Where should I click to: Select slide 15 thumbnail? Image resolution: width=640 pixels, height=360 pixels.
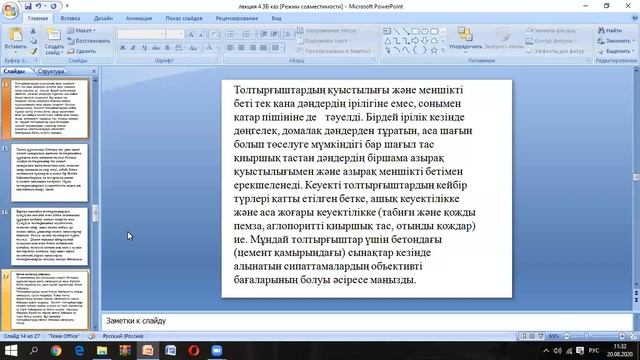(49, 172)
